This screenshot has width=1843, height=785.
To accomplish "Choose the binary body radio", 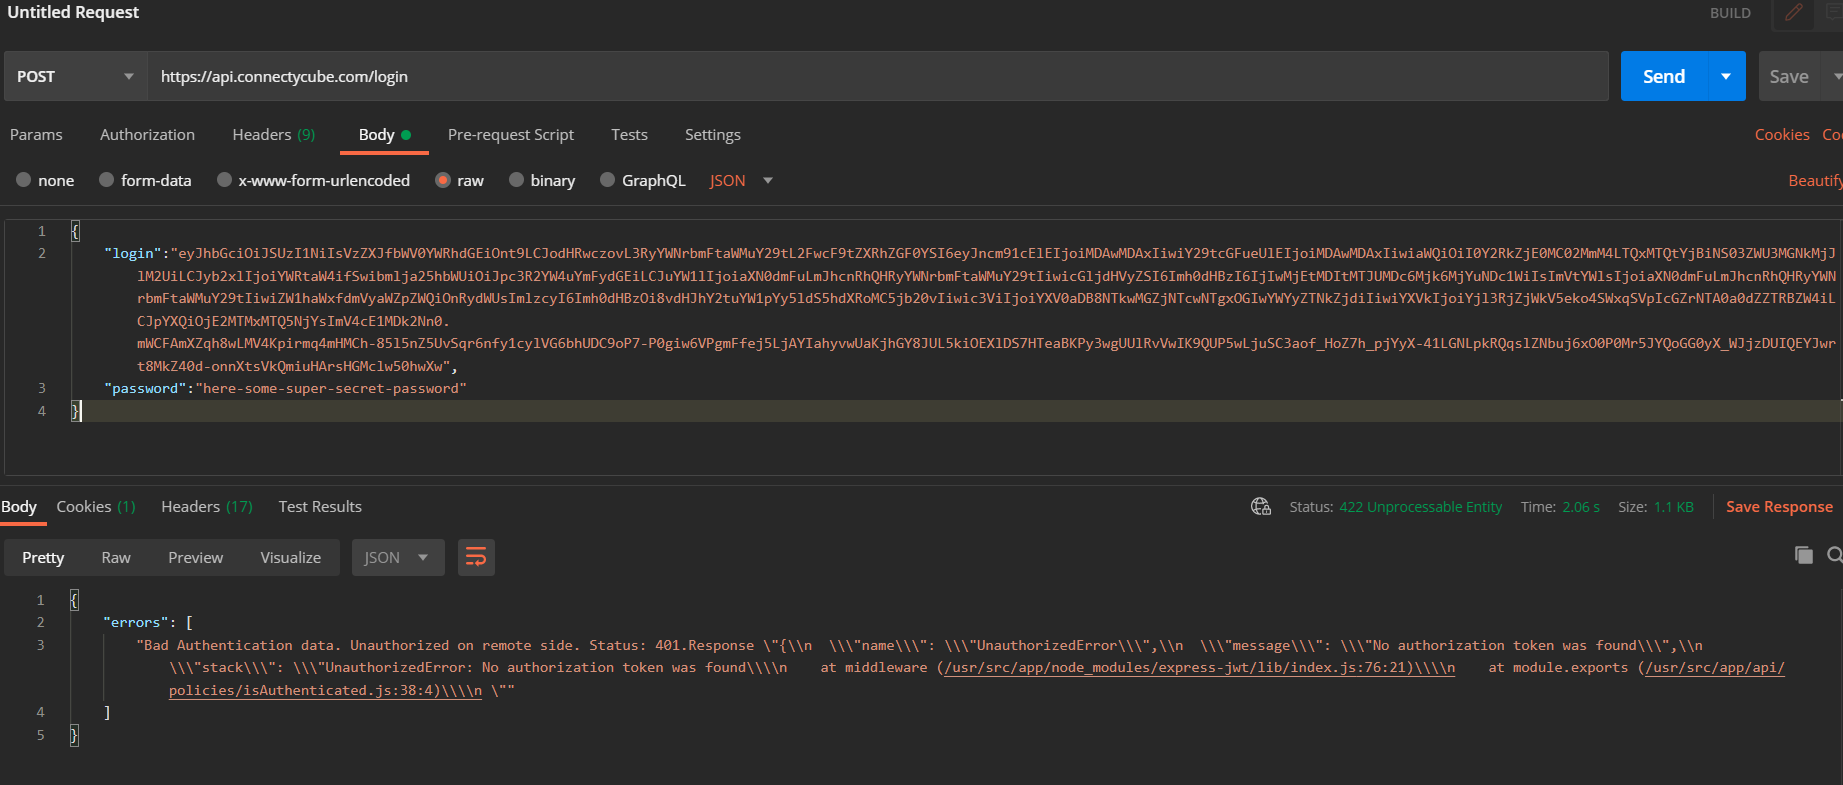I will pyautogui.click(x=517, y=180).
